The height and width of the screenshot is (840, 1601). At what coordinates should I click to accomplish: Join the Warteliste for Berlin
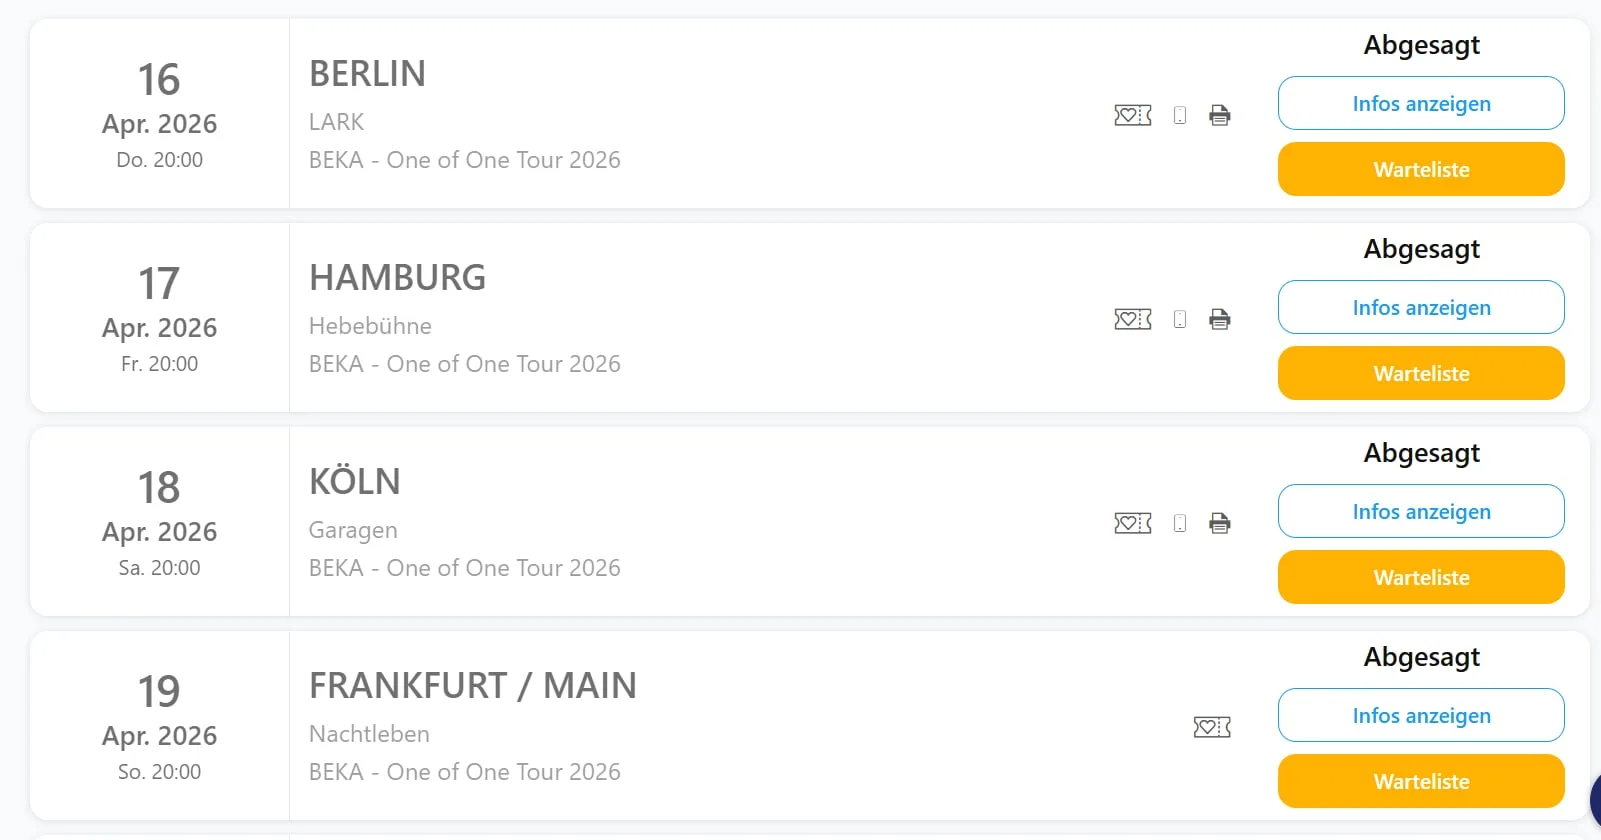click(x=1420, y=170)
